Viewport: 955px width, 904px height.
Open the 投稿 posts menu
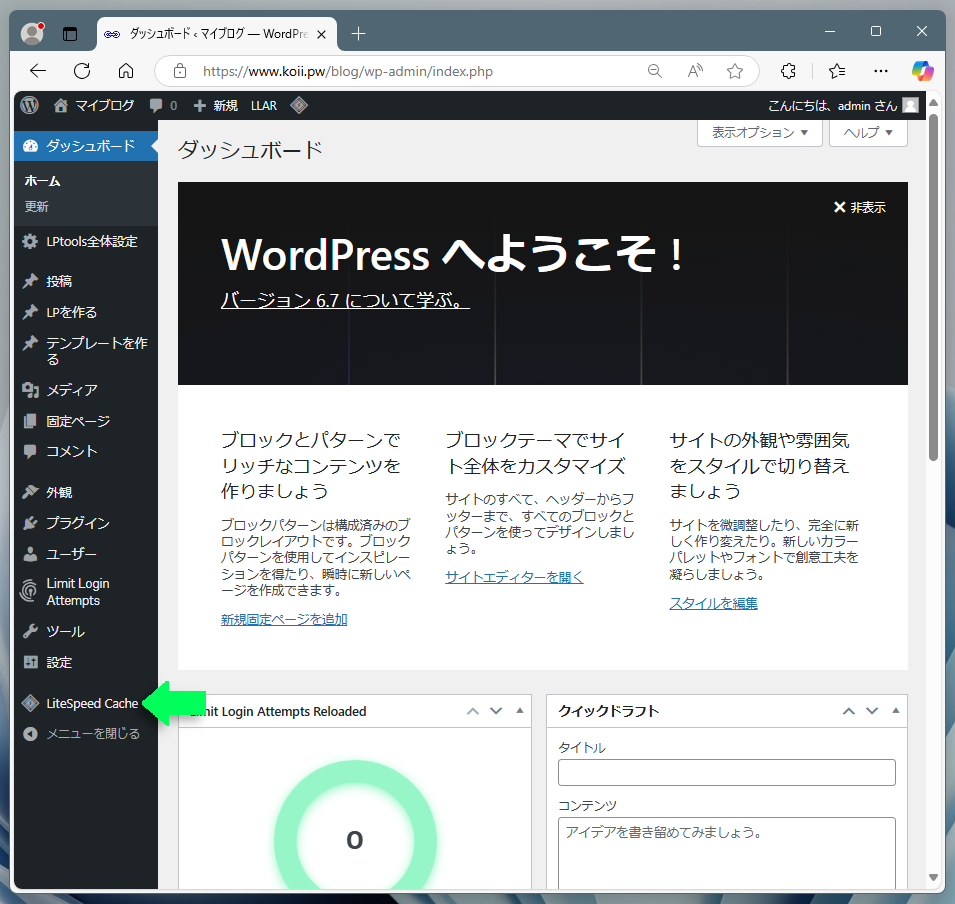[86, 281]
